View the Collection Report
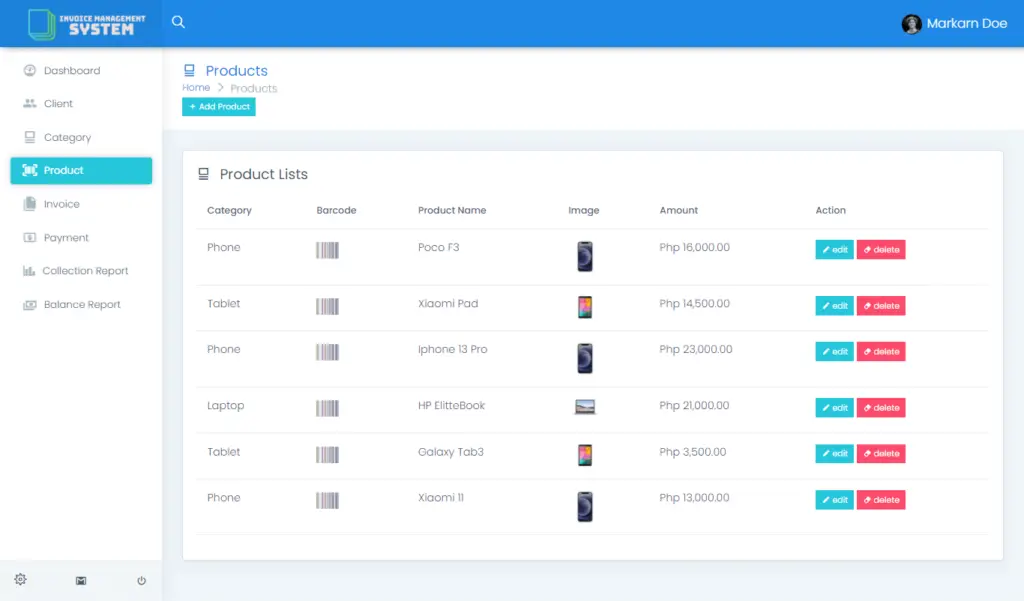 point(85,270)
